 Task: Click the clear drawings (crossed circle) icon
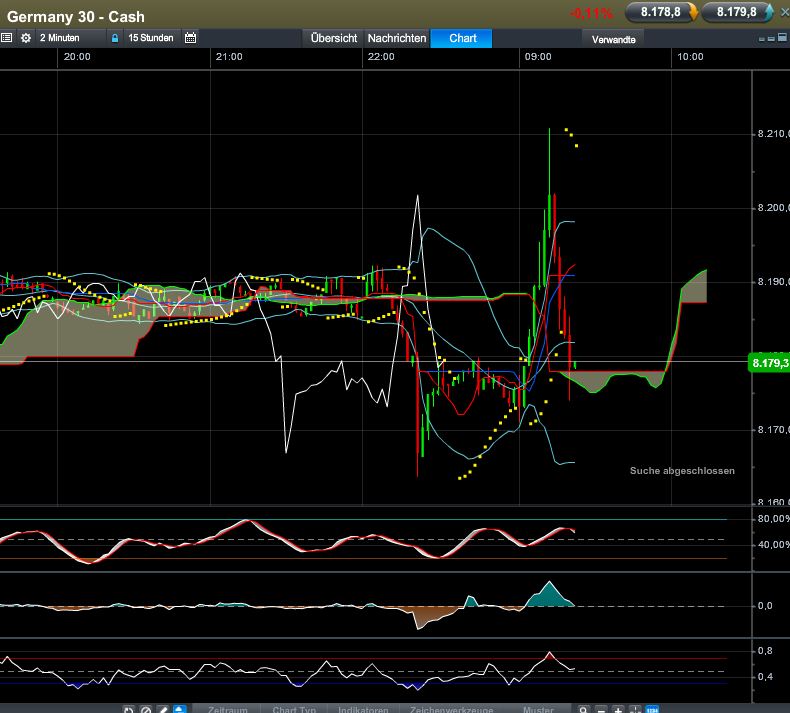pyautogui.click(x=146, y=709)
